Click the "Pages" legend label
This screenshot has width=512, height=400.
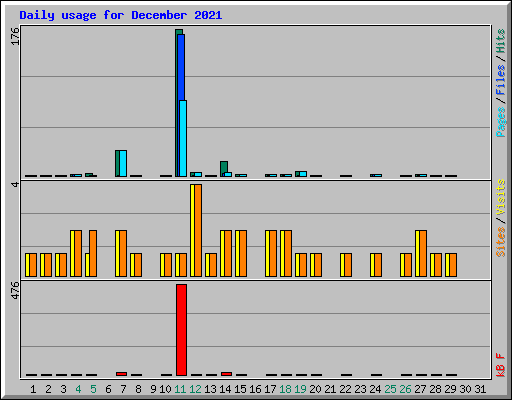point(500,122)
